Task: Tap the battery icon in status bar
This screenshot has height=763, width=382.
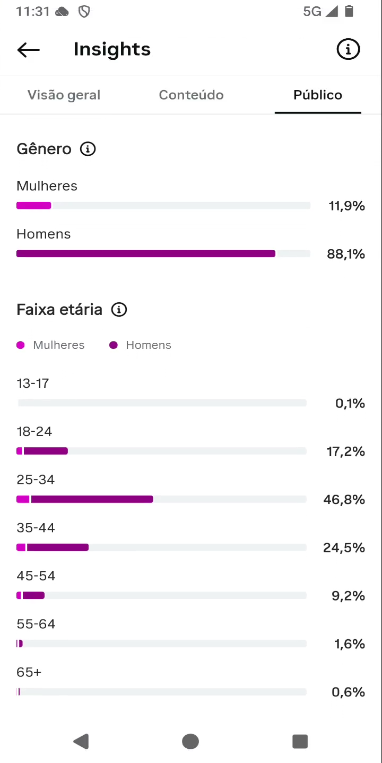Action: [349, 11]
